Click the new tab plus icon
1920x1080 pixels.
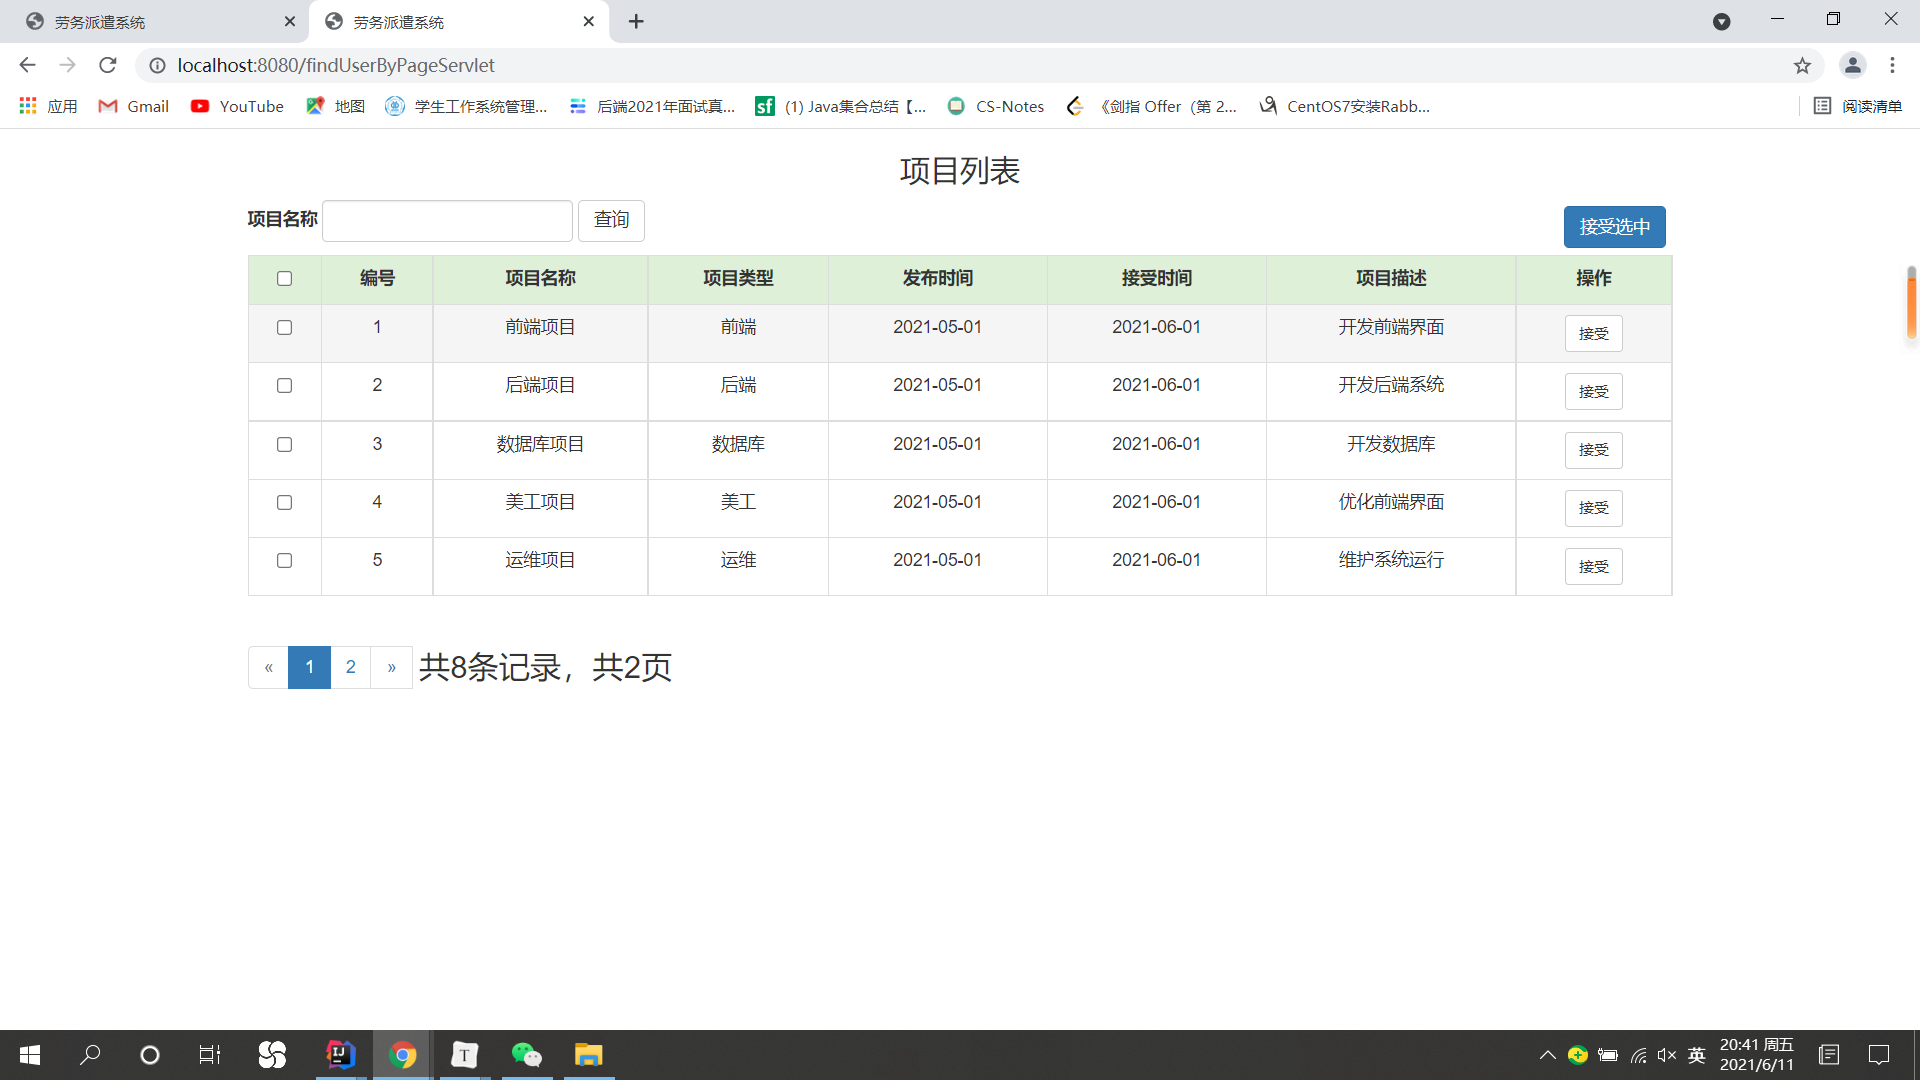(636, 21)
